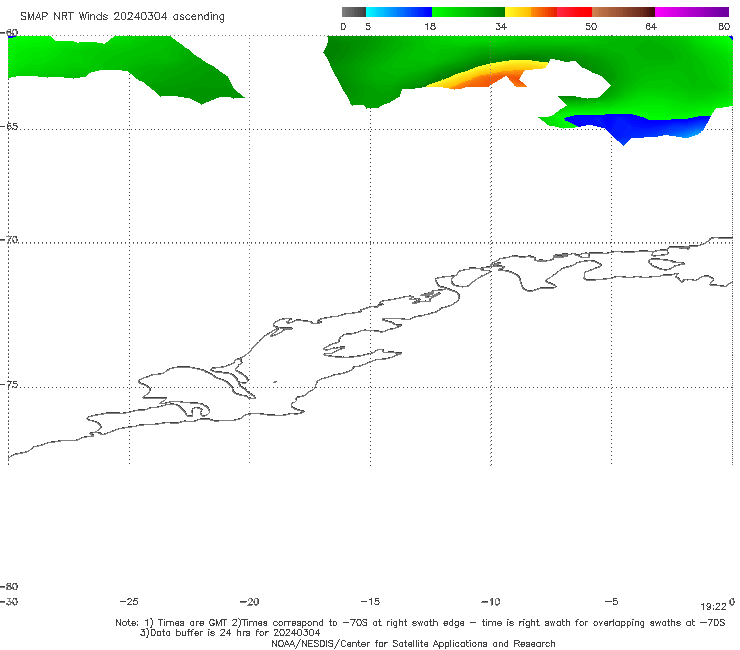Select the red color bar segment
The width and height of the screenshot is (740, 650).
tap(574, 12)
